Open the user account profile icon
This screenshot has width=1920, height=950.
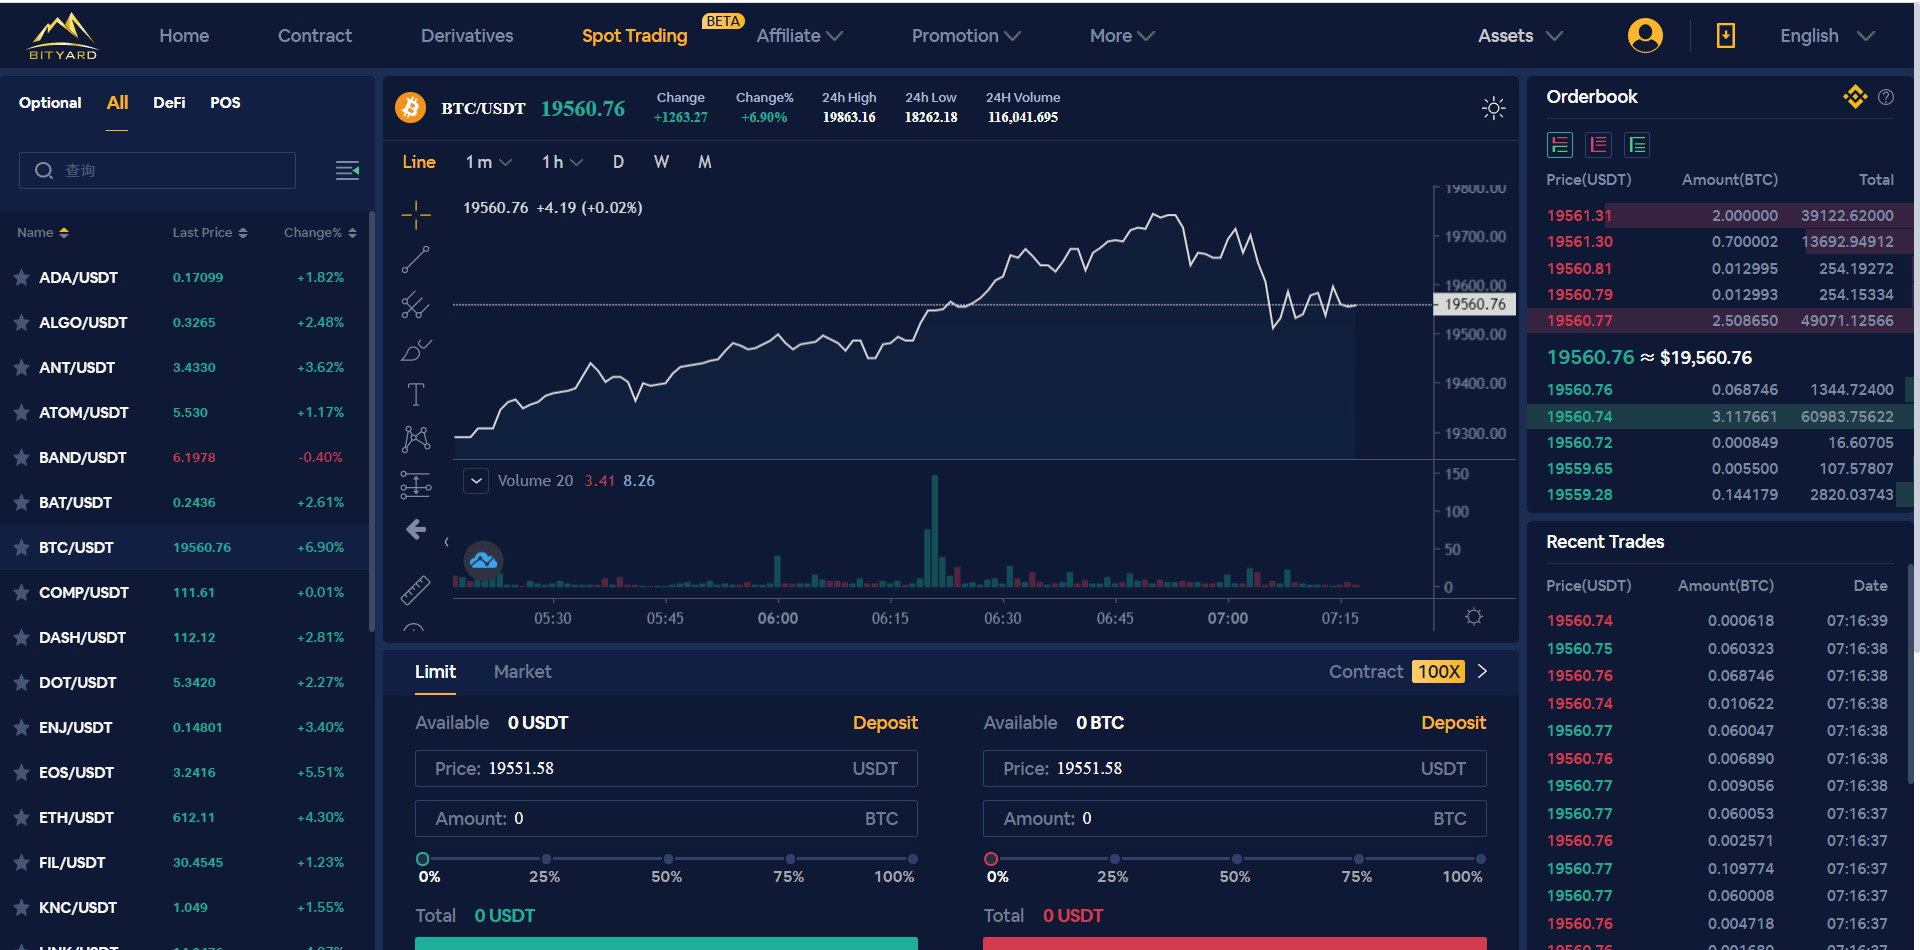point(1645,36)
